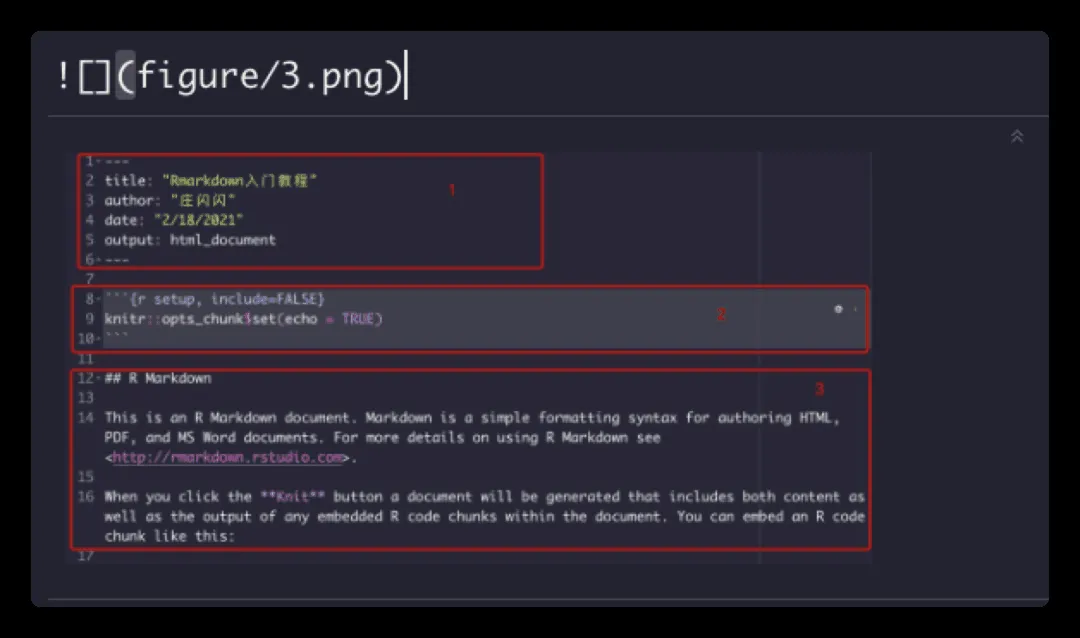This screenshot has width=1080, height=638.
Task: Click the output: html_document line
Action: [x=189, y=240]
